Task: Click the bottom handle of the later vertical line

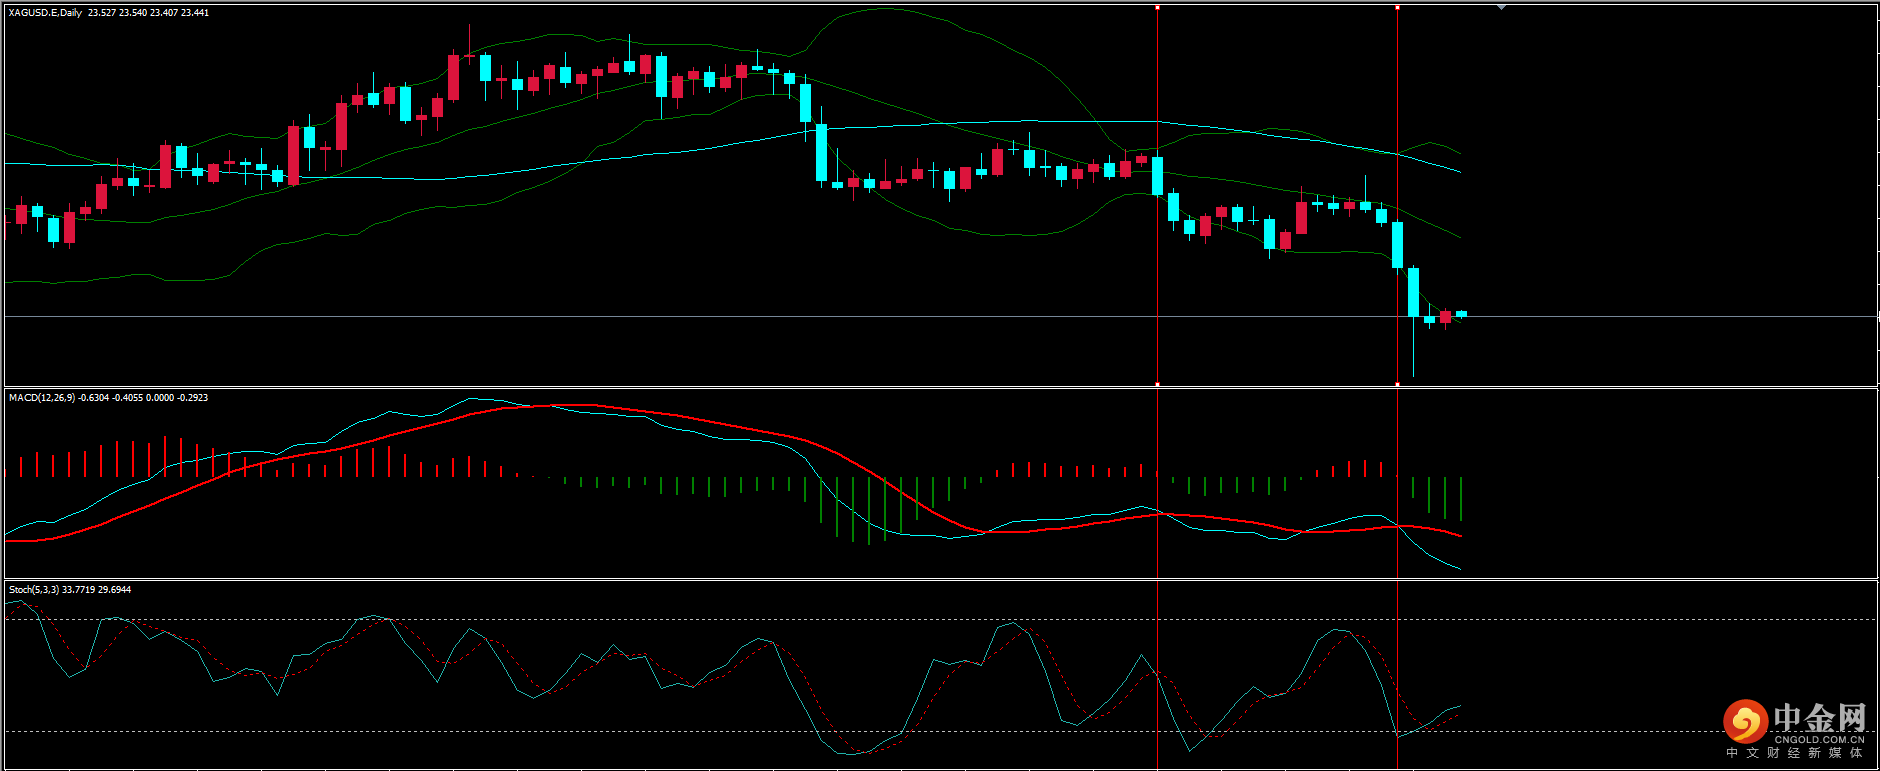Action: coord(1397,383)
